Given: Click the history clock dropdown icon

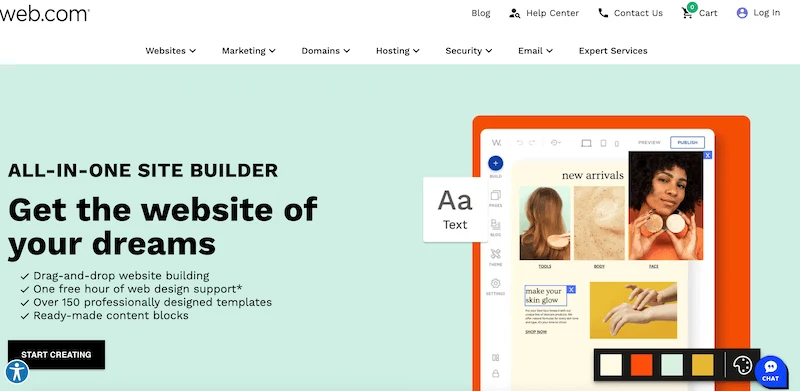Looking at the screenshot, I should (x=556, y=142).
